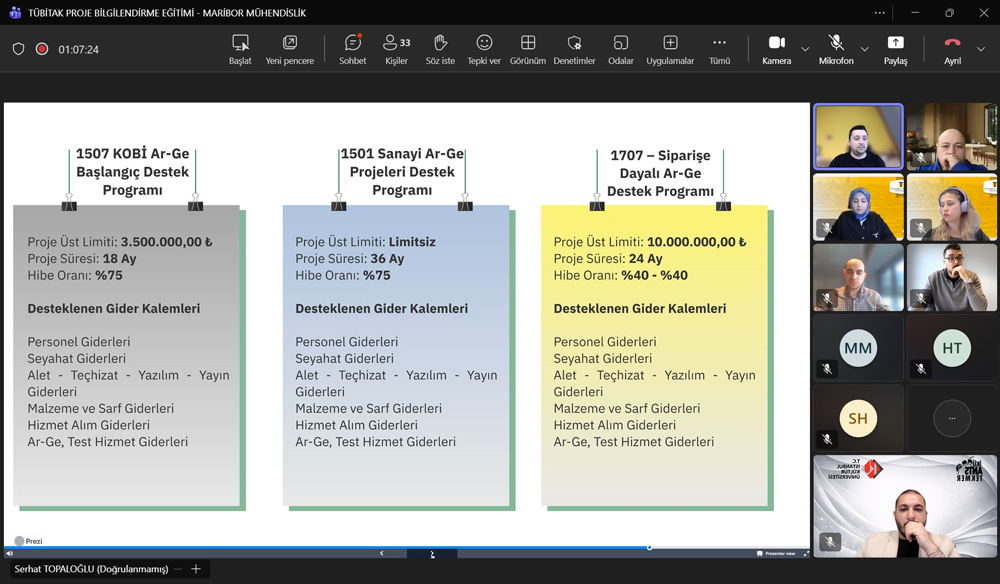Viewport: 1000px width, 584px height.
Task: Open Uygulamalar apps panel
Action: [x=670, y=49]
